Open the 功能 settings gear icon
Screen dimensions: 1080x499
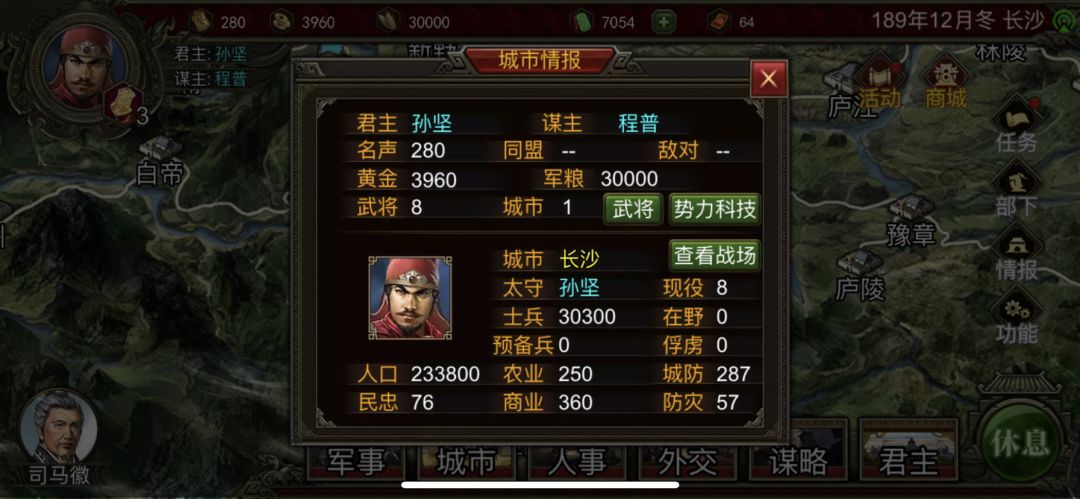pyautogui.click(x=1017, y=317)
